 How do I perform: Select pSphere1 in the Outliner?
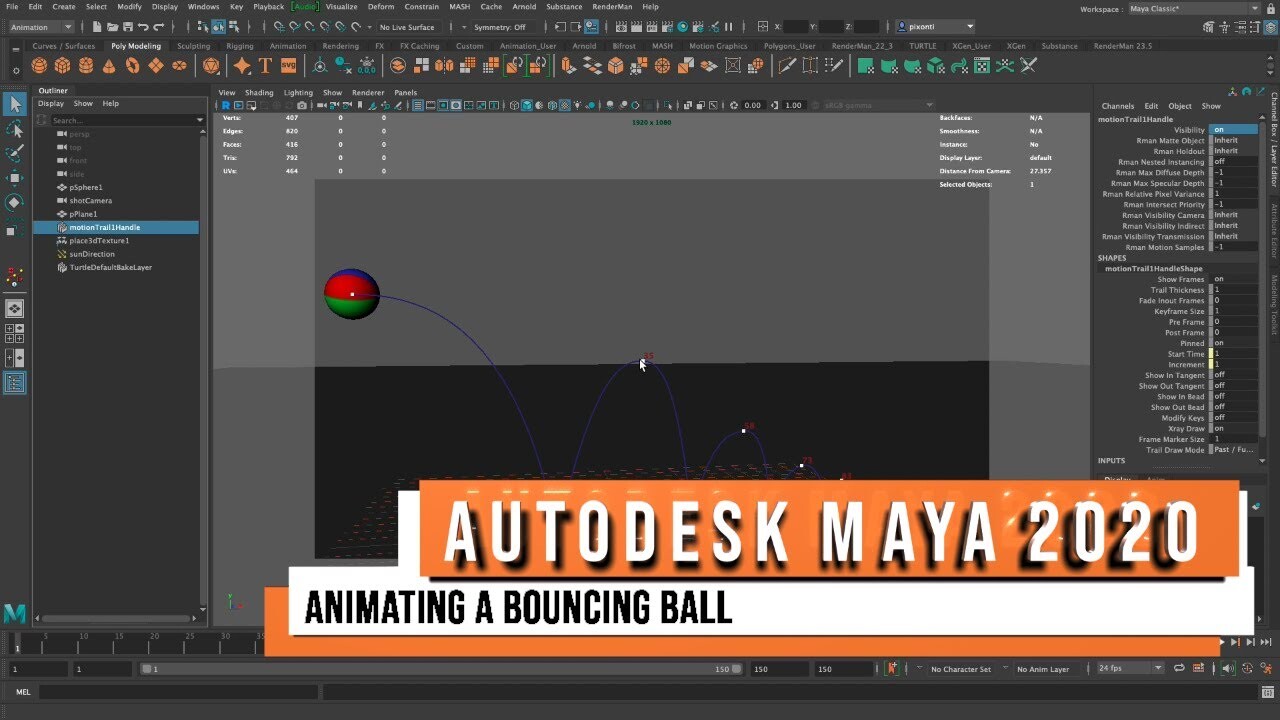(87, 187)
